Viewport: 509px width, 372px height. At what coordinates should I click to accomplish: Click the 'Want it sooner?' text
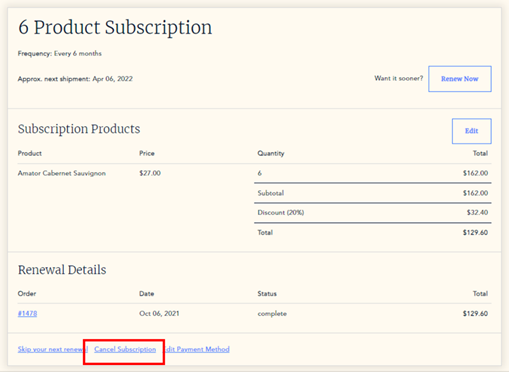[398, 78]
